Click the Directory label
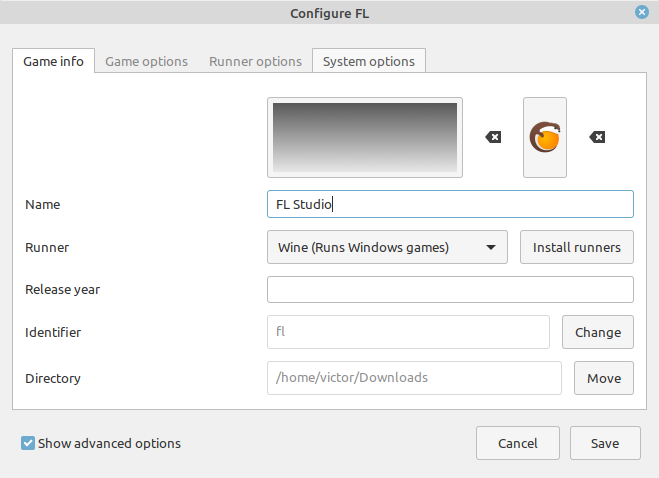 [53, 378]
